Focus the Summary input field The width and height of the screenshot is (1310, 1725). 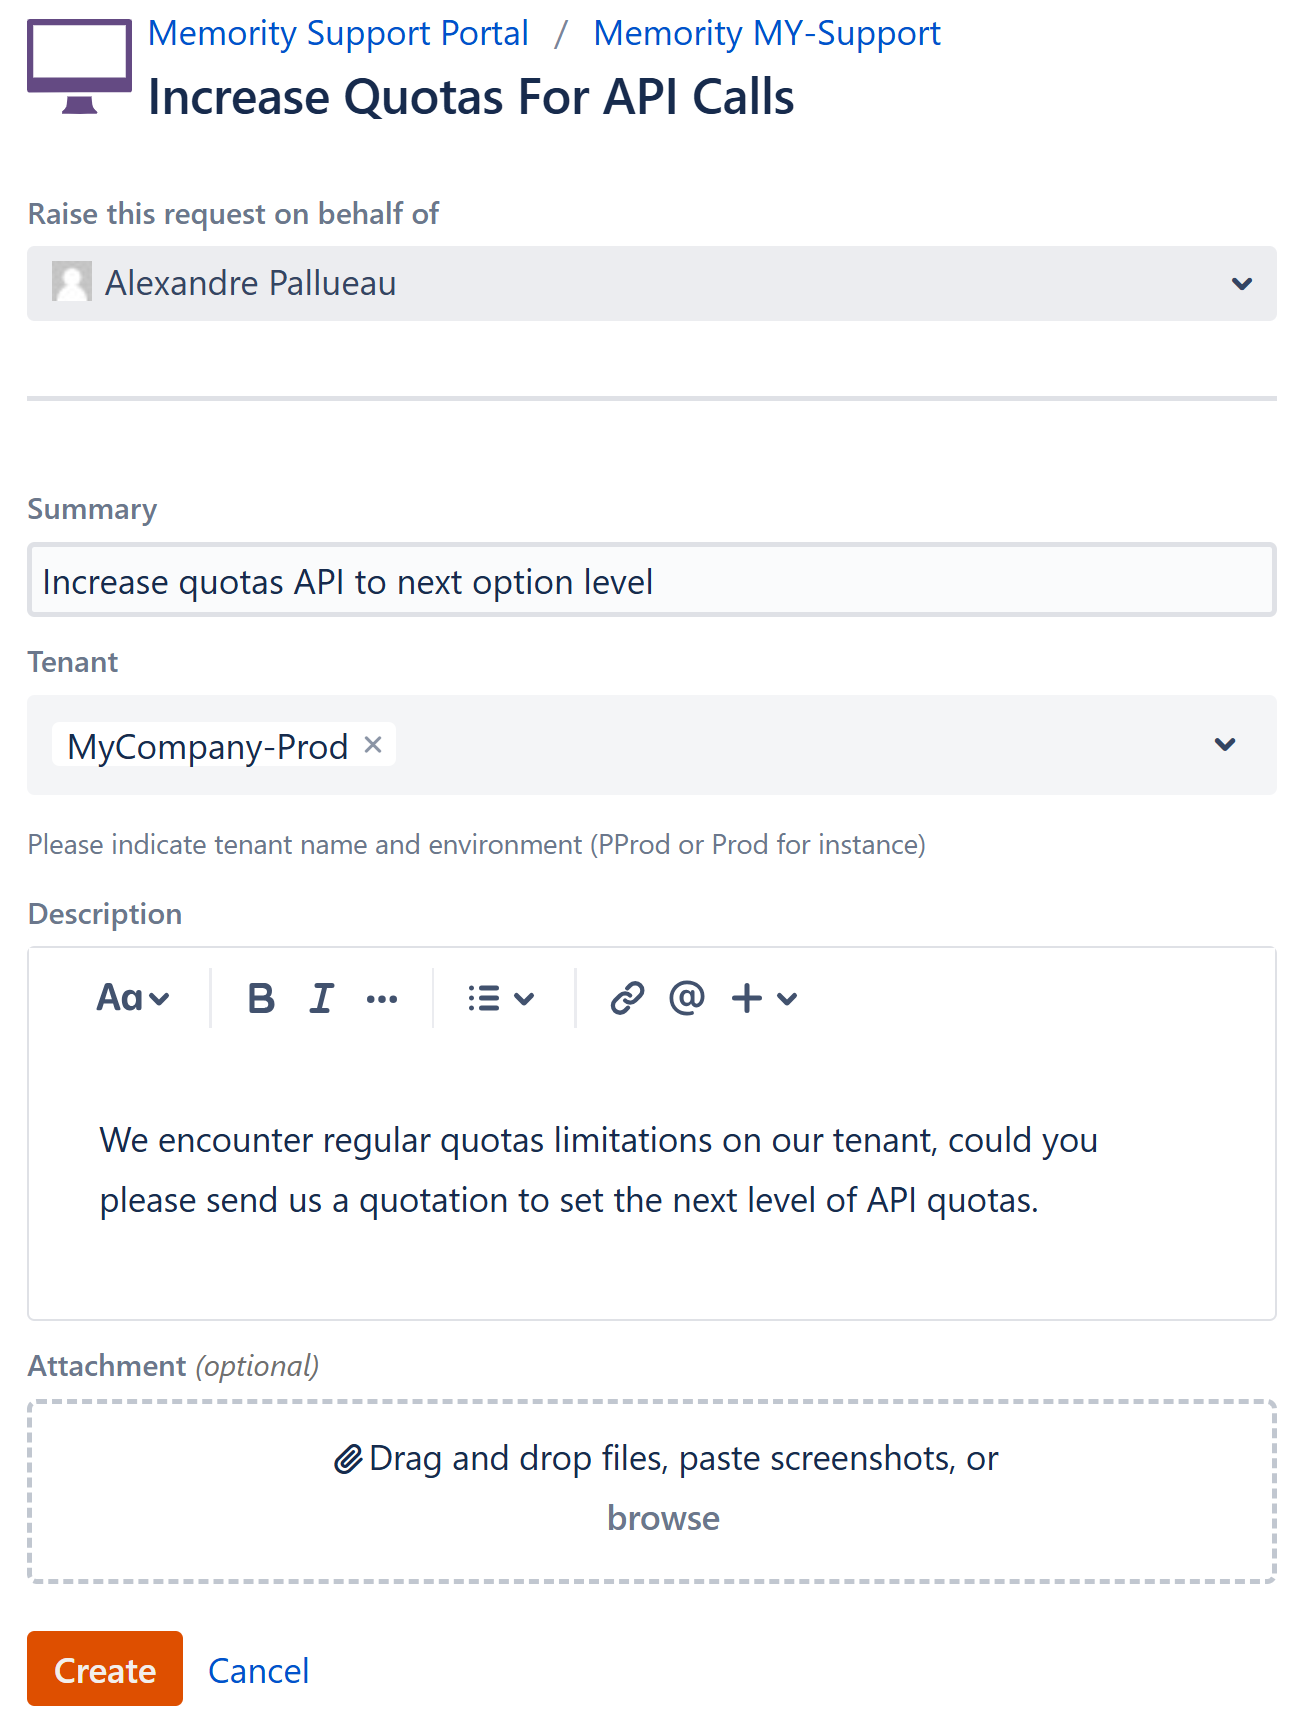coord(652,581)
